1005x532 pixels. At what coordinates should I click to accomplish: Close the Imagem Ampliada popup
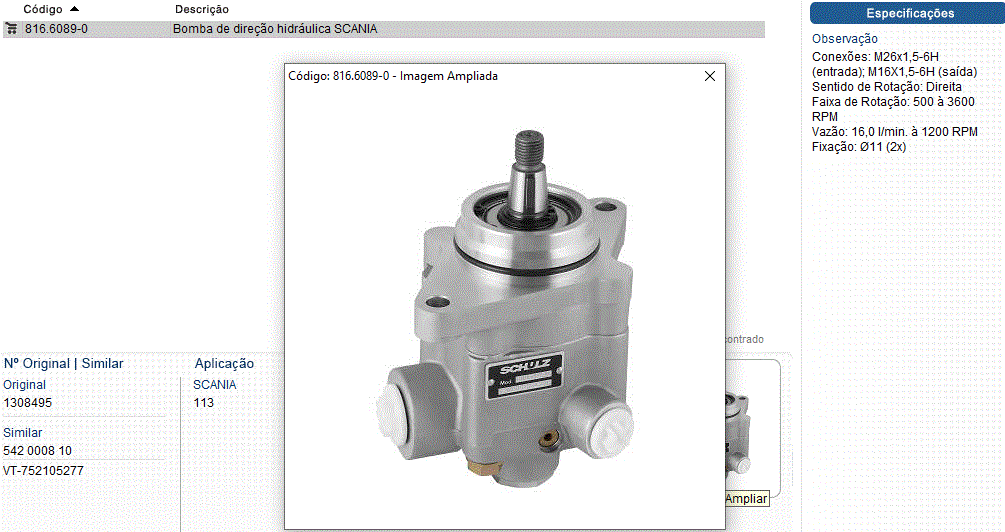[710, 76]
